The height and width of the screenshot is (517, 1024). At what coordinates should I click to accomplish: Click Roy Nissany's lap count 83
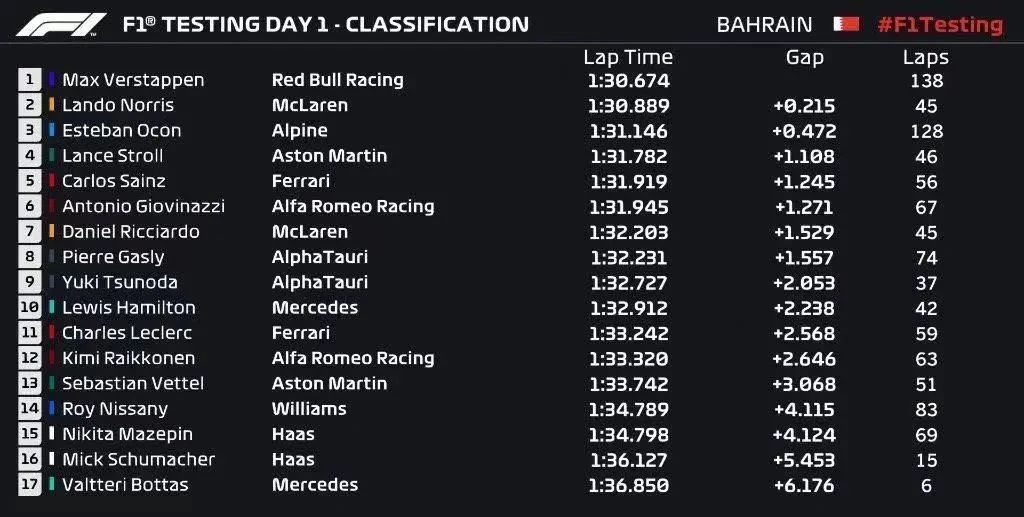pos(926,409)
